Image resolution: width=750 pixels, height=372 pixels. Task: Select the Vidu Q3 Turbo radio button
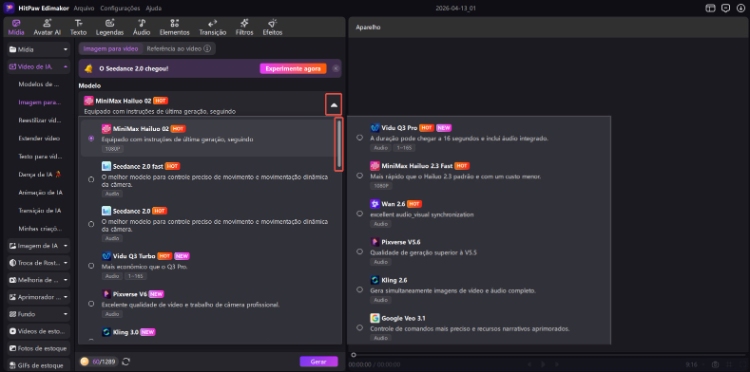91,265
